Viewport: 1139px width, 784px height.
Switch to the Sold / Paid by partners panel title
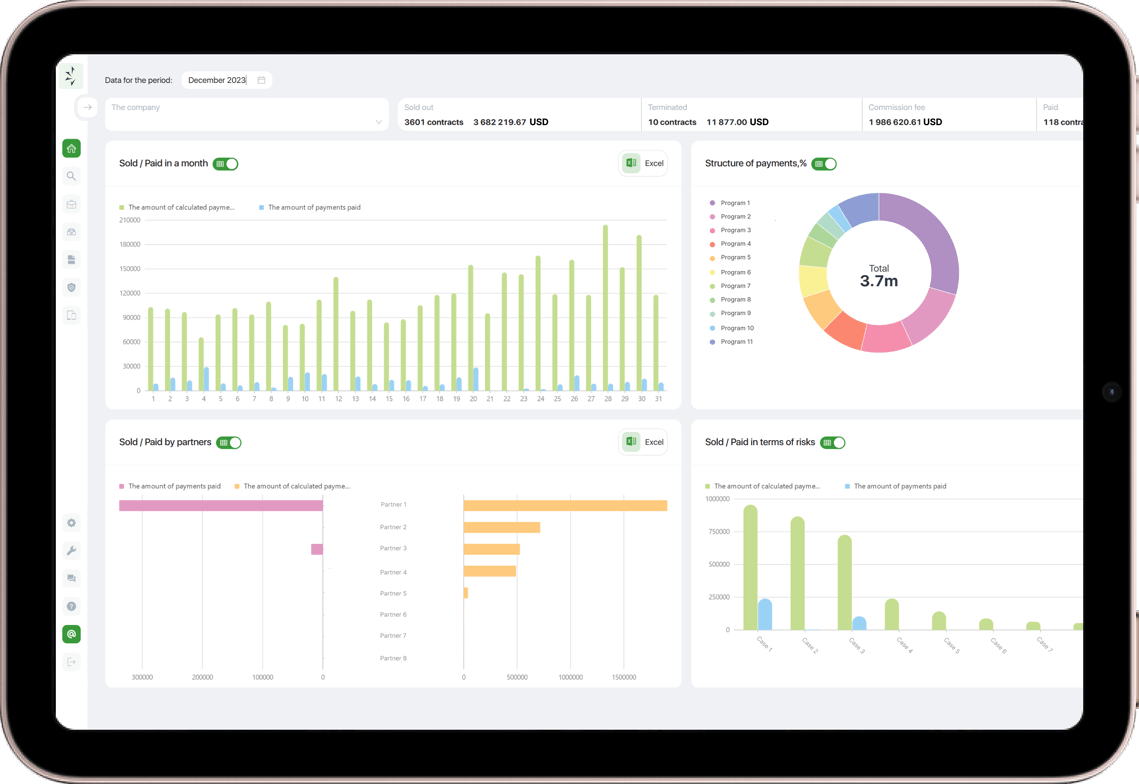coord(166,441)
